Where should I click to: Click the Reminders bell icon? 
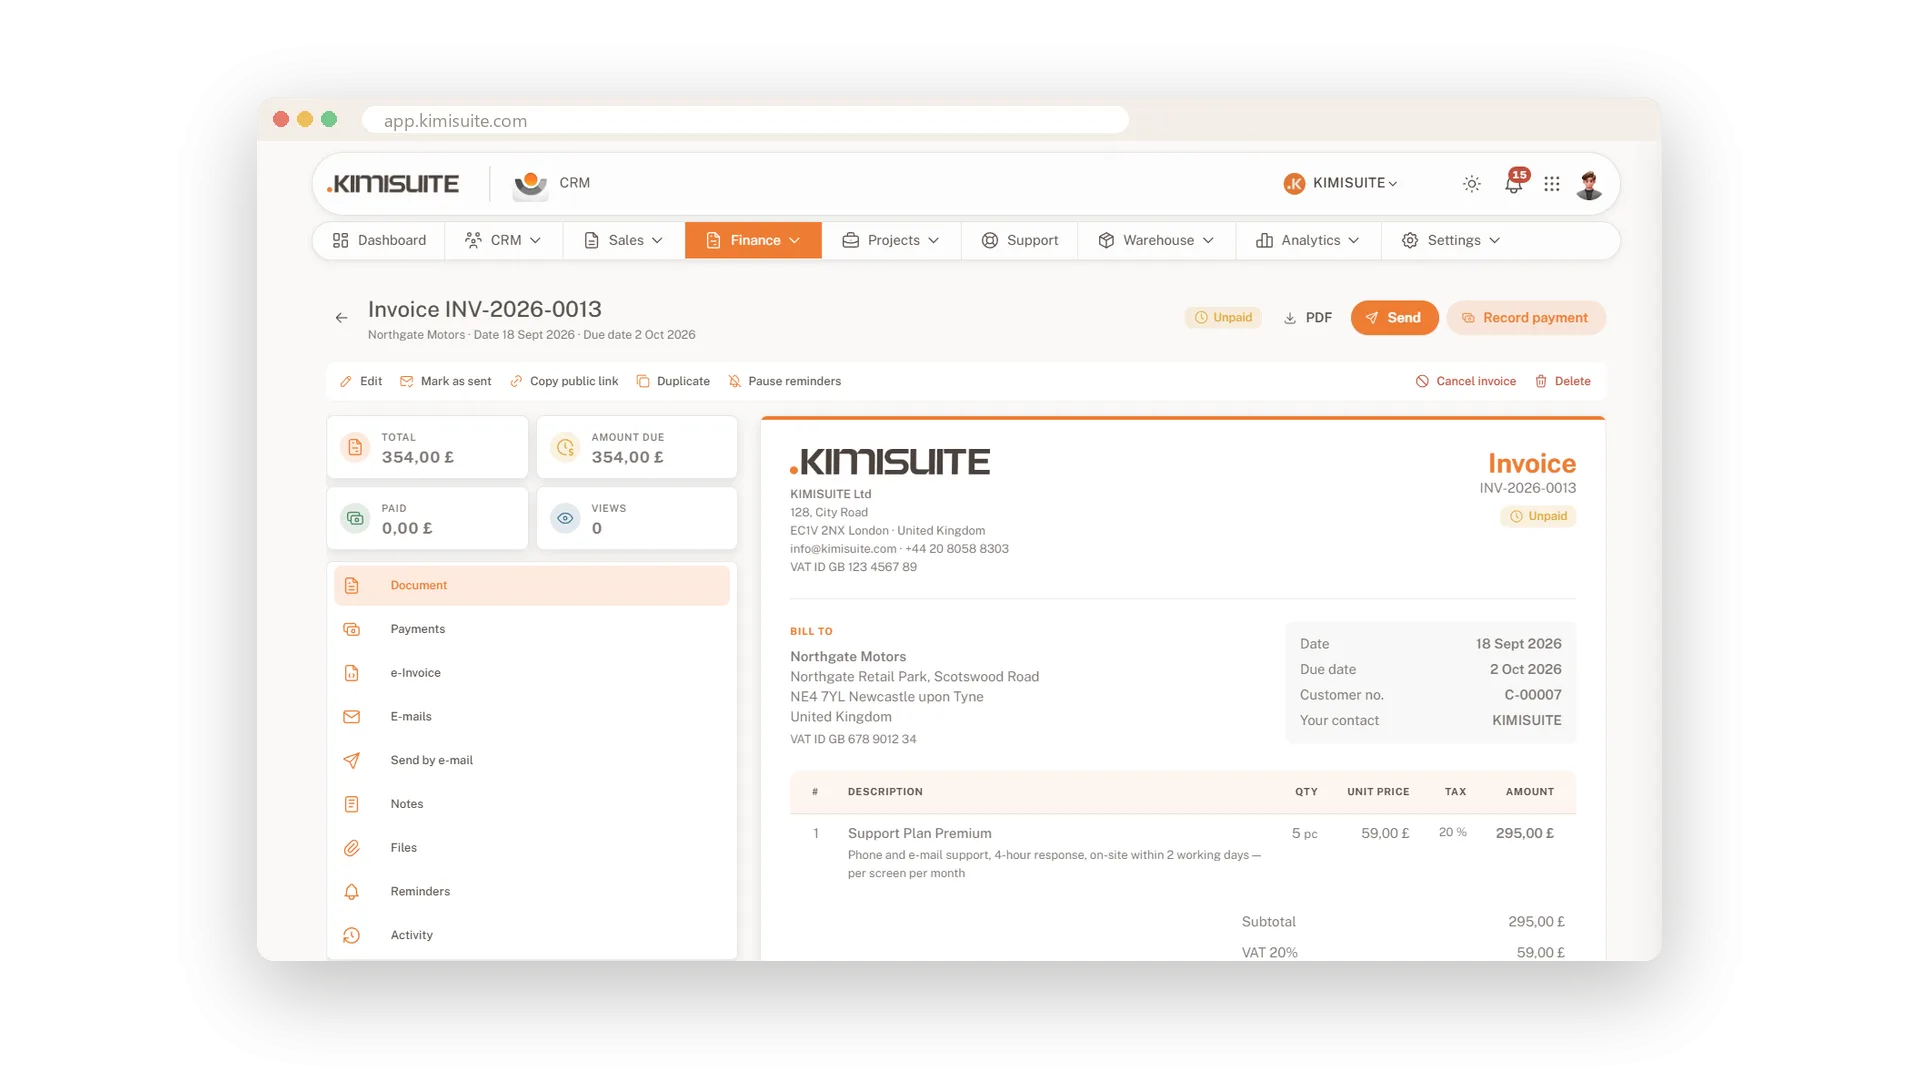click(351, 892)
